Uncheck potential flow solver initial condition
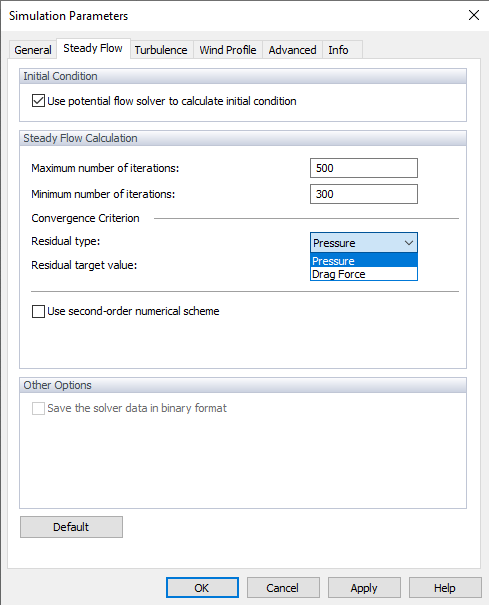The width and height of the screenshot is (489, 605). click(38, 101)
